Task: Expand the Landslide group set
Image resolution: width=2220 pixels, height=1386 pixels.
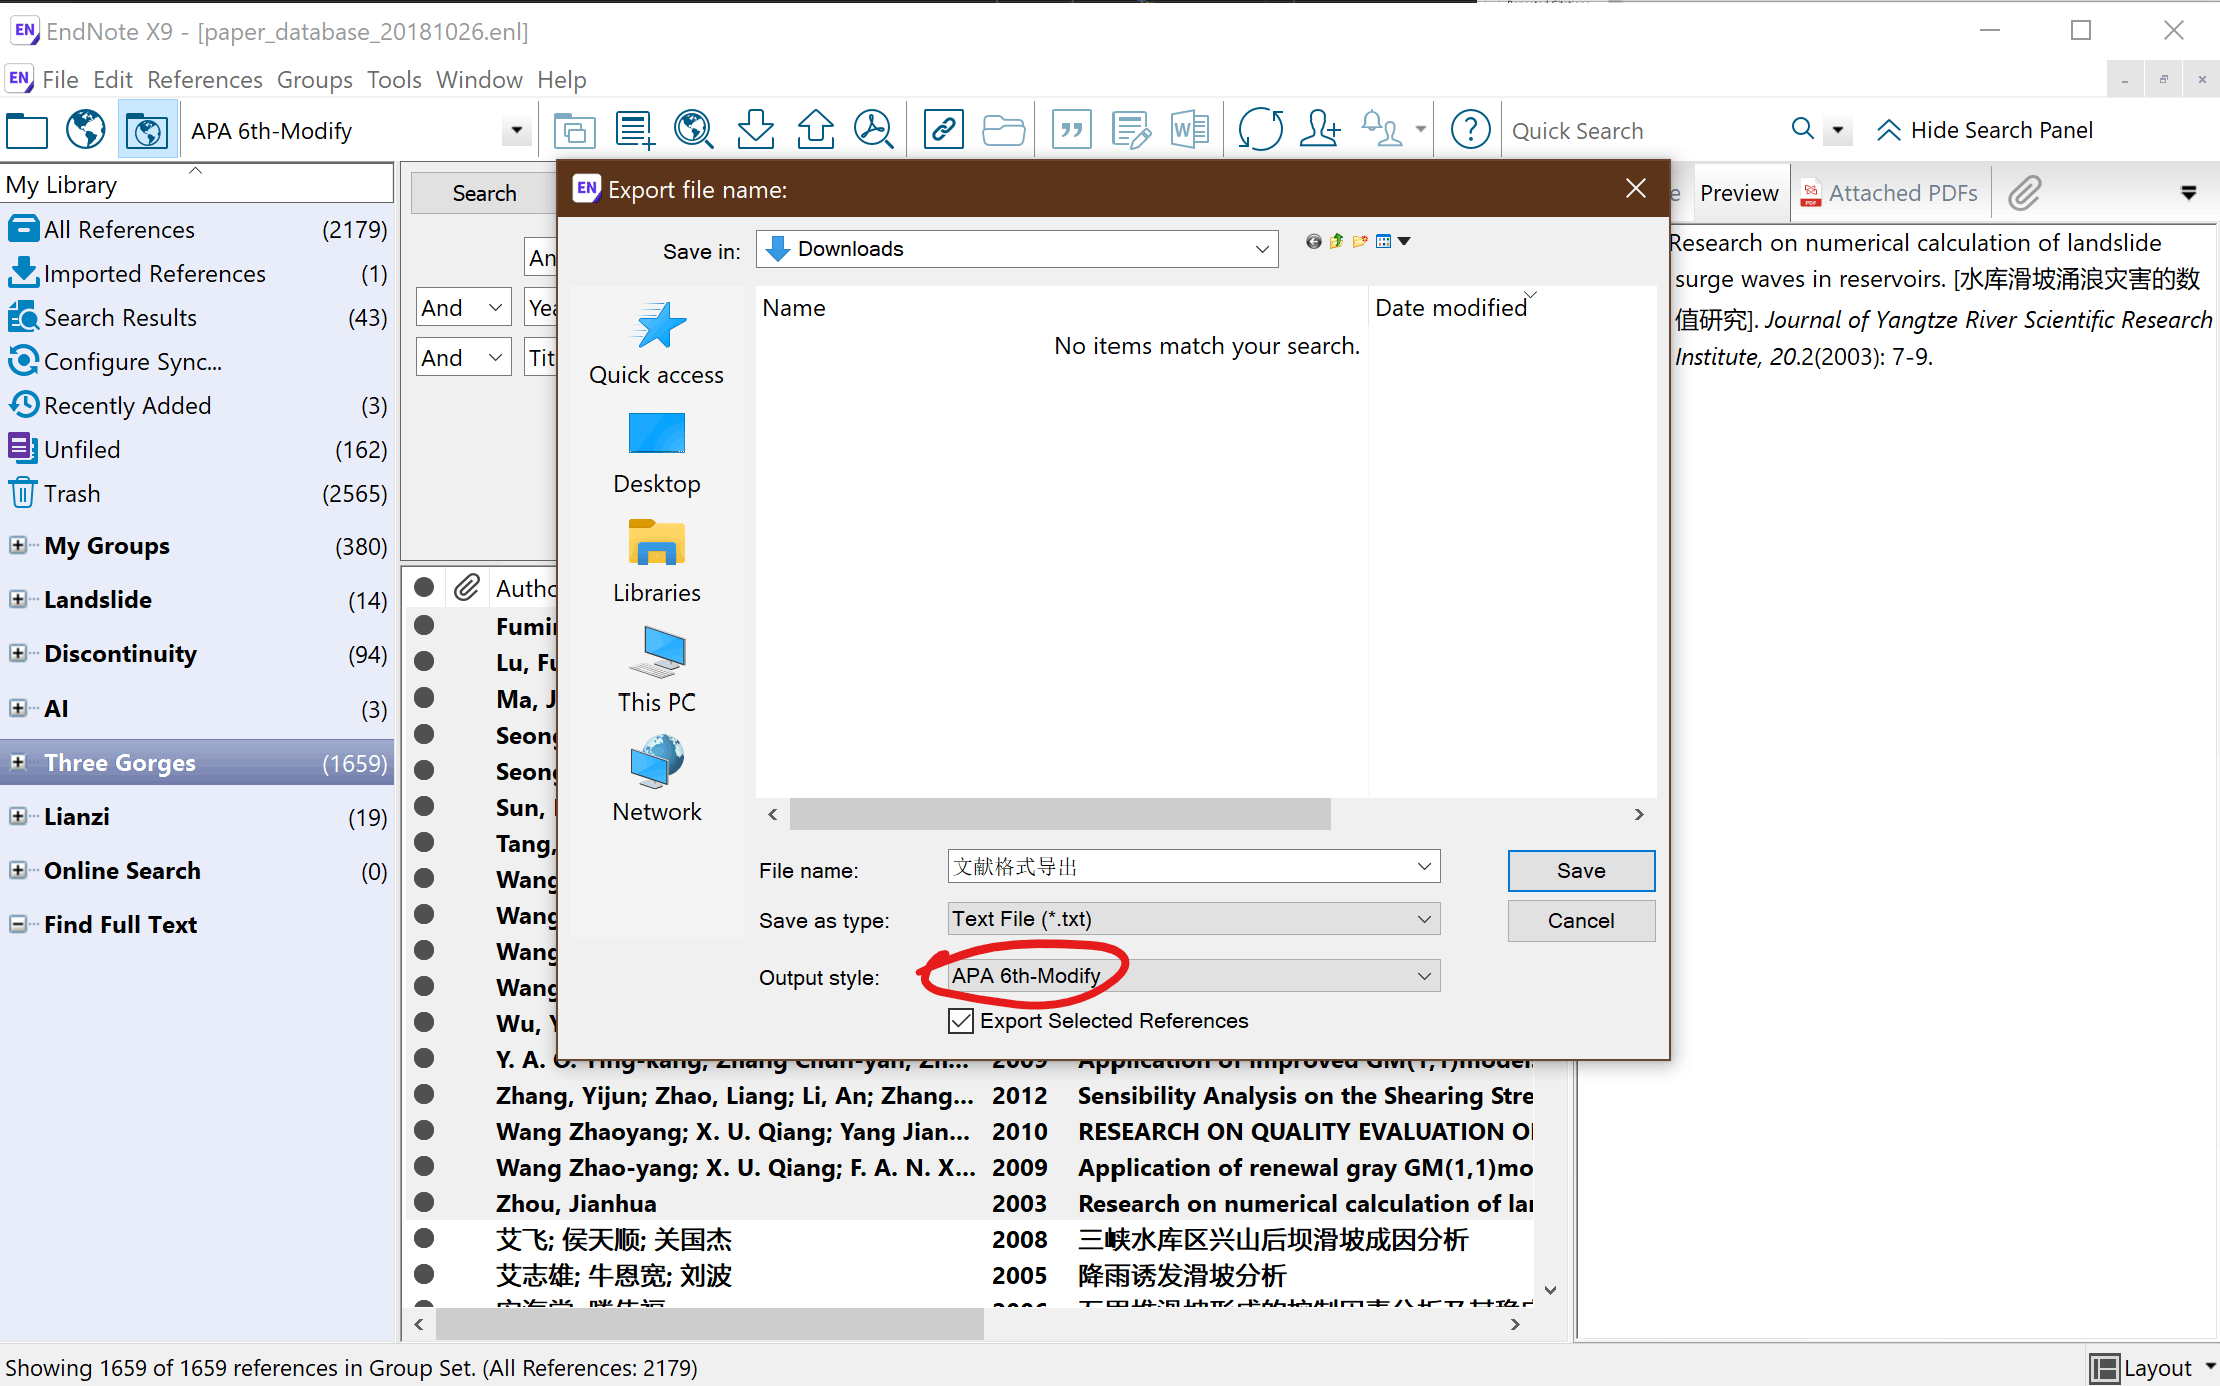Action: click(18, 600)
